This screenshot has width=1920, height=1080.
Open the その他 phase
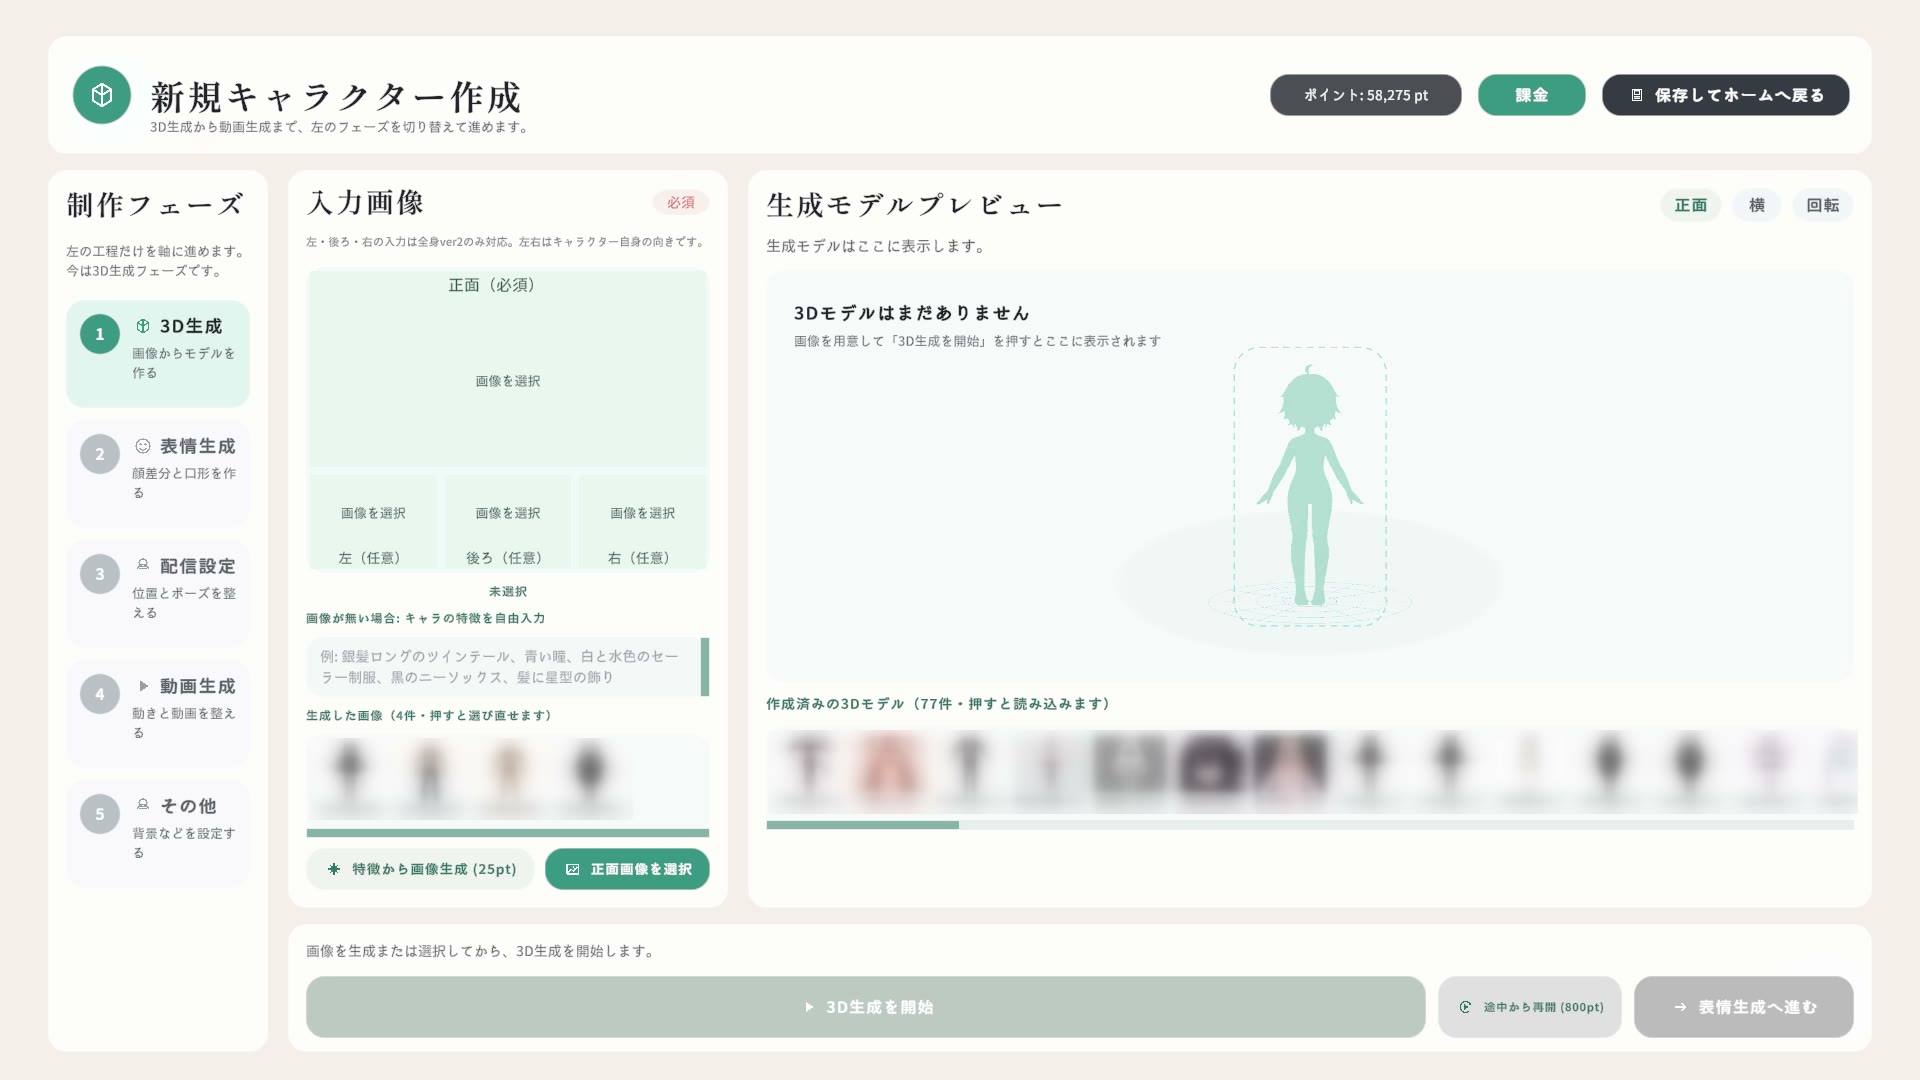pos(158,833)
